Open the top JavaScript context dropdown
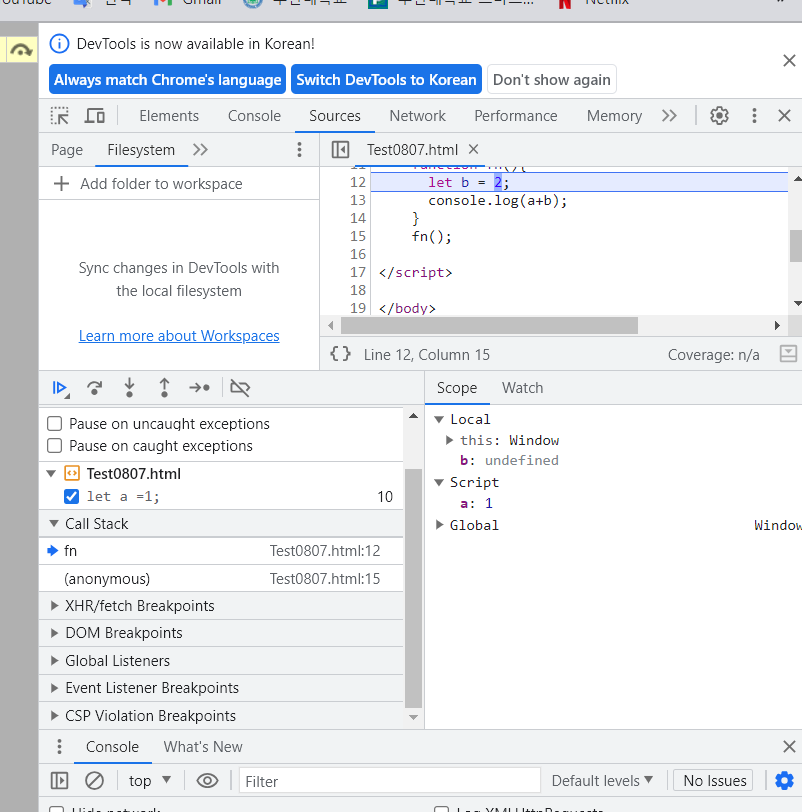802x812 pixels. 150,780
